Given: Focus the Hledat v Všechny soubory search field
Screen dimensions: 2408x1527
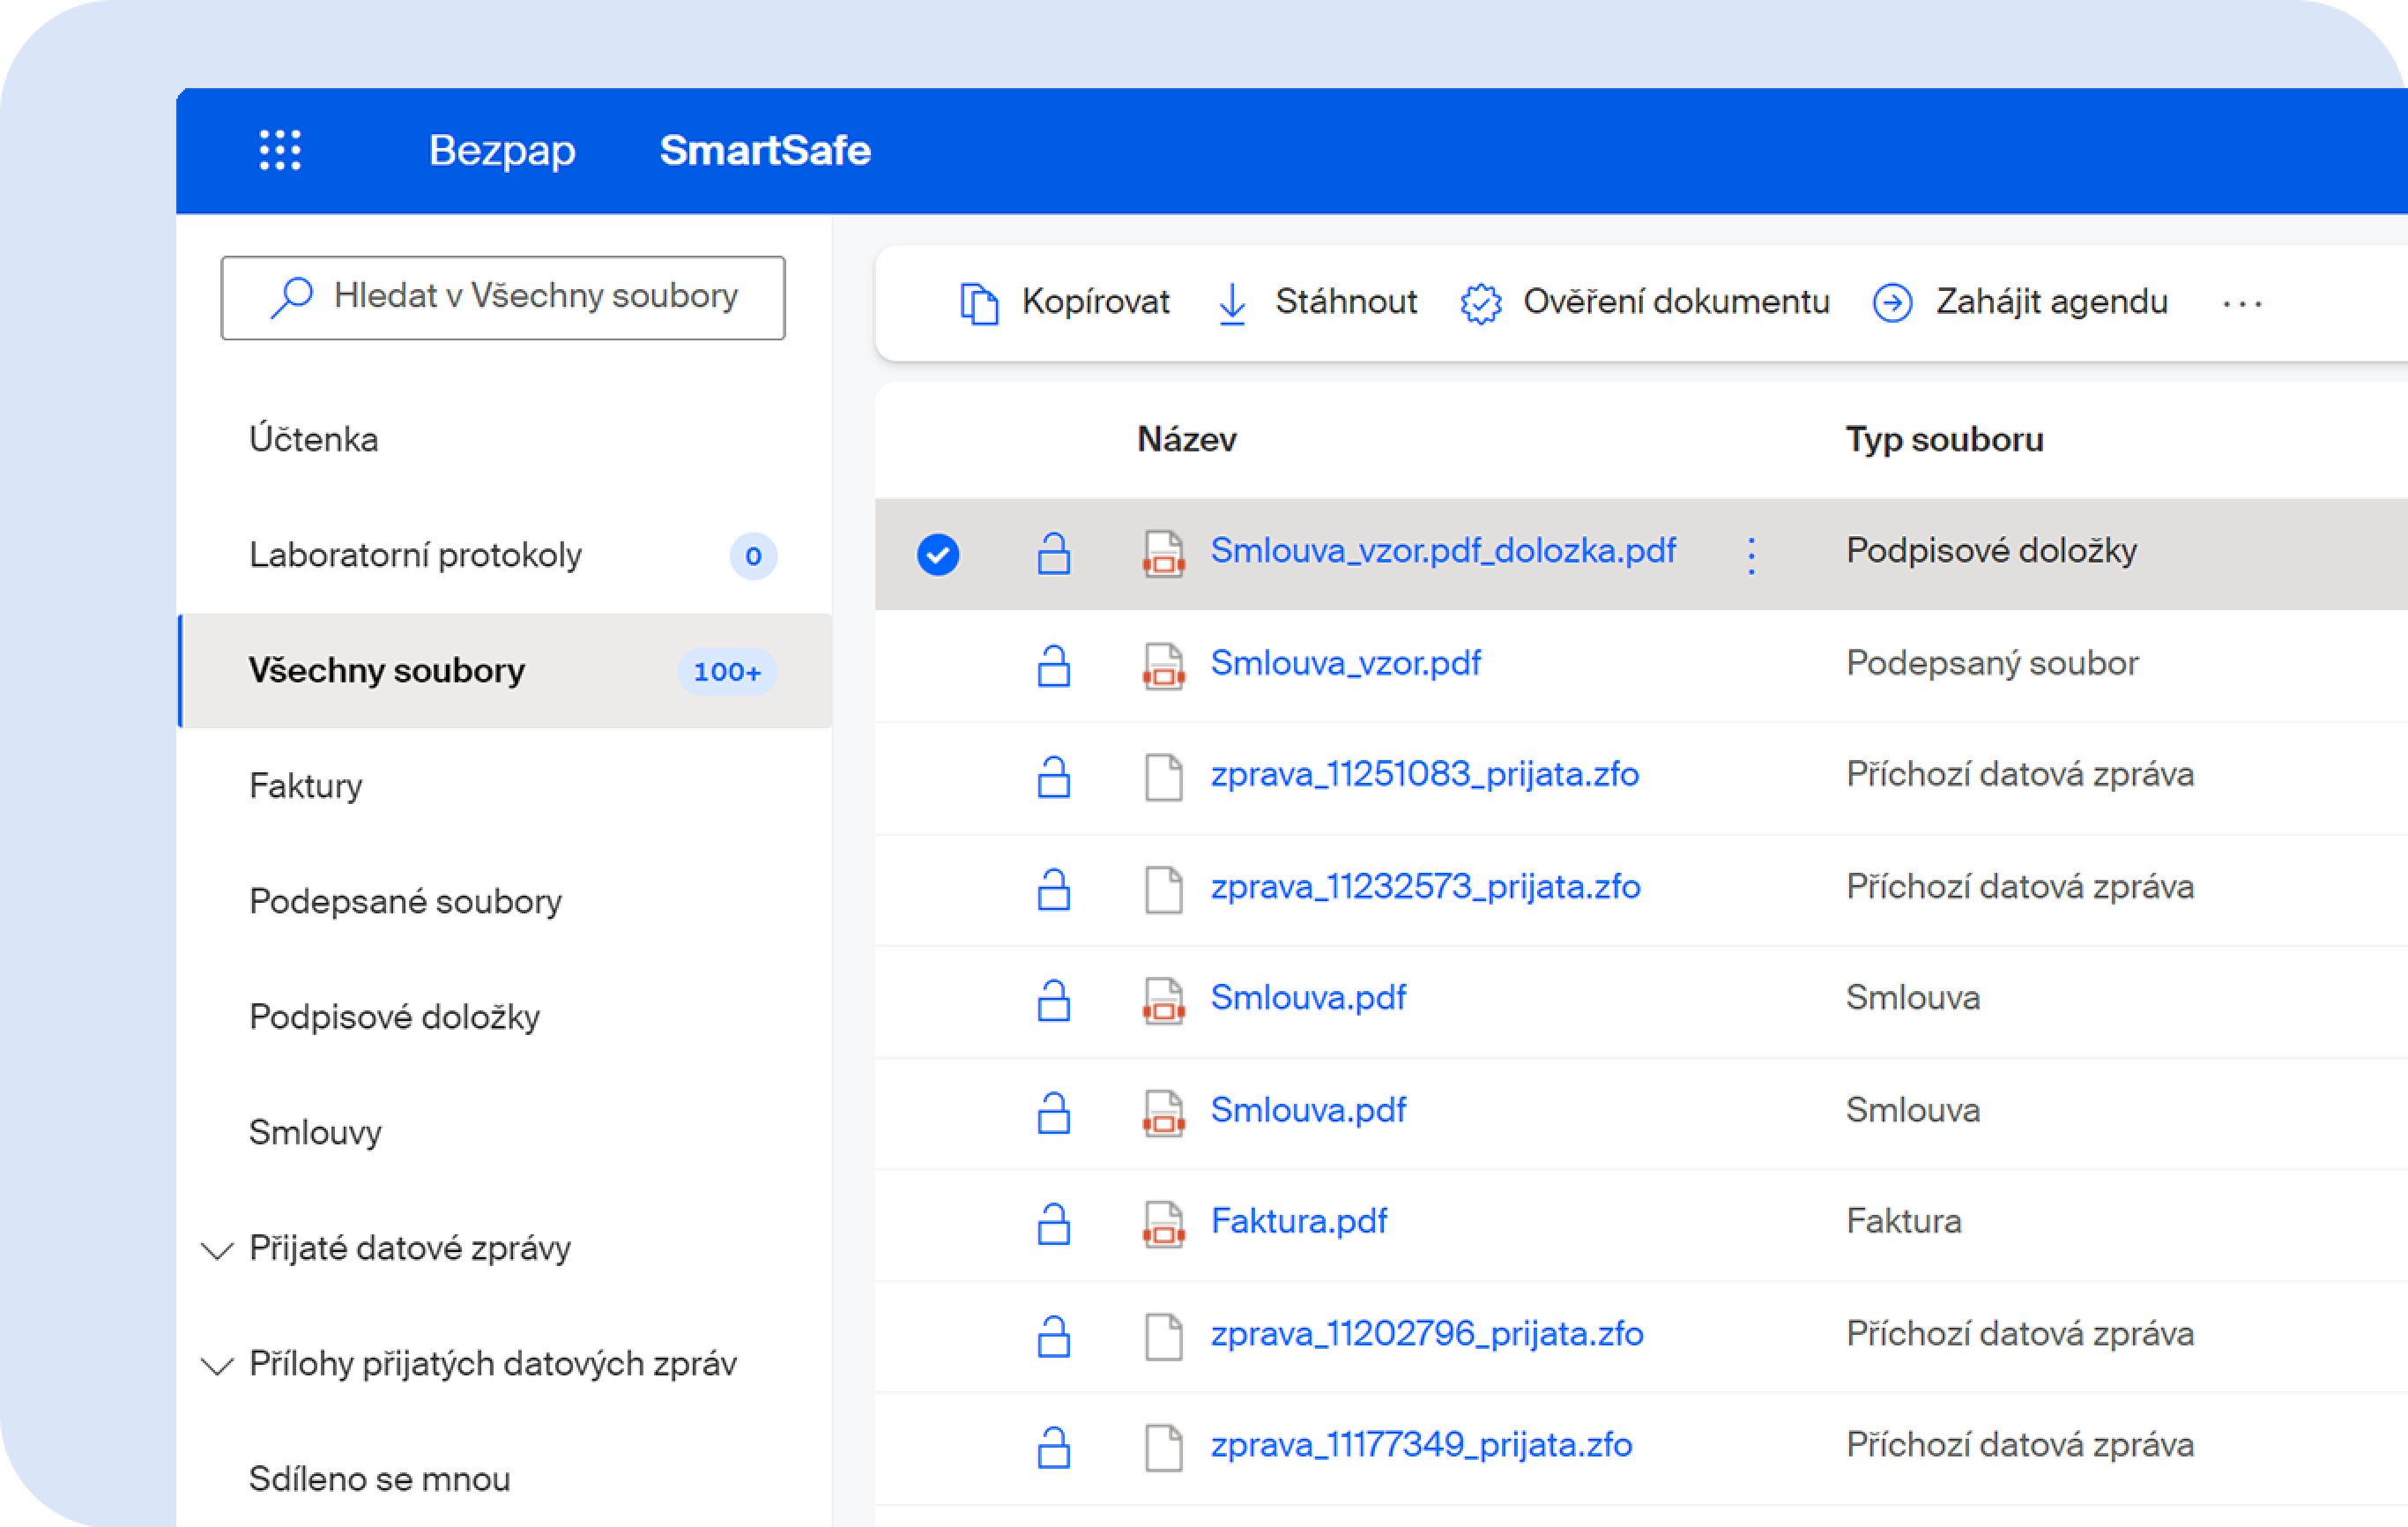Looking at the screenshot, I should click(503, 298).
